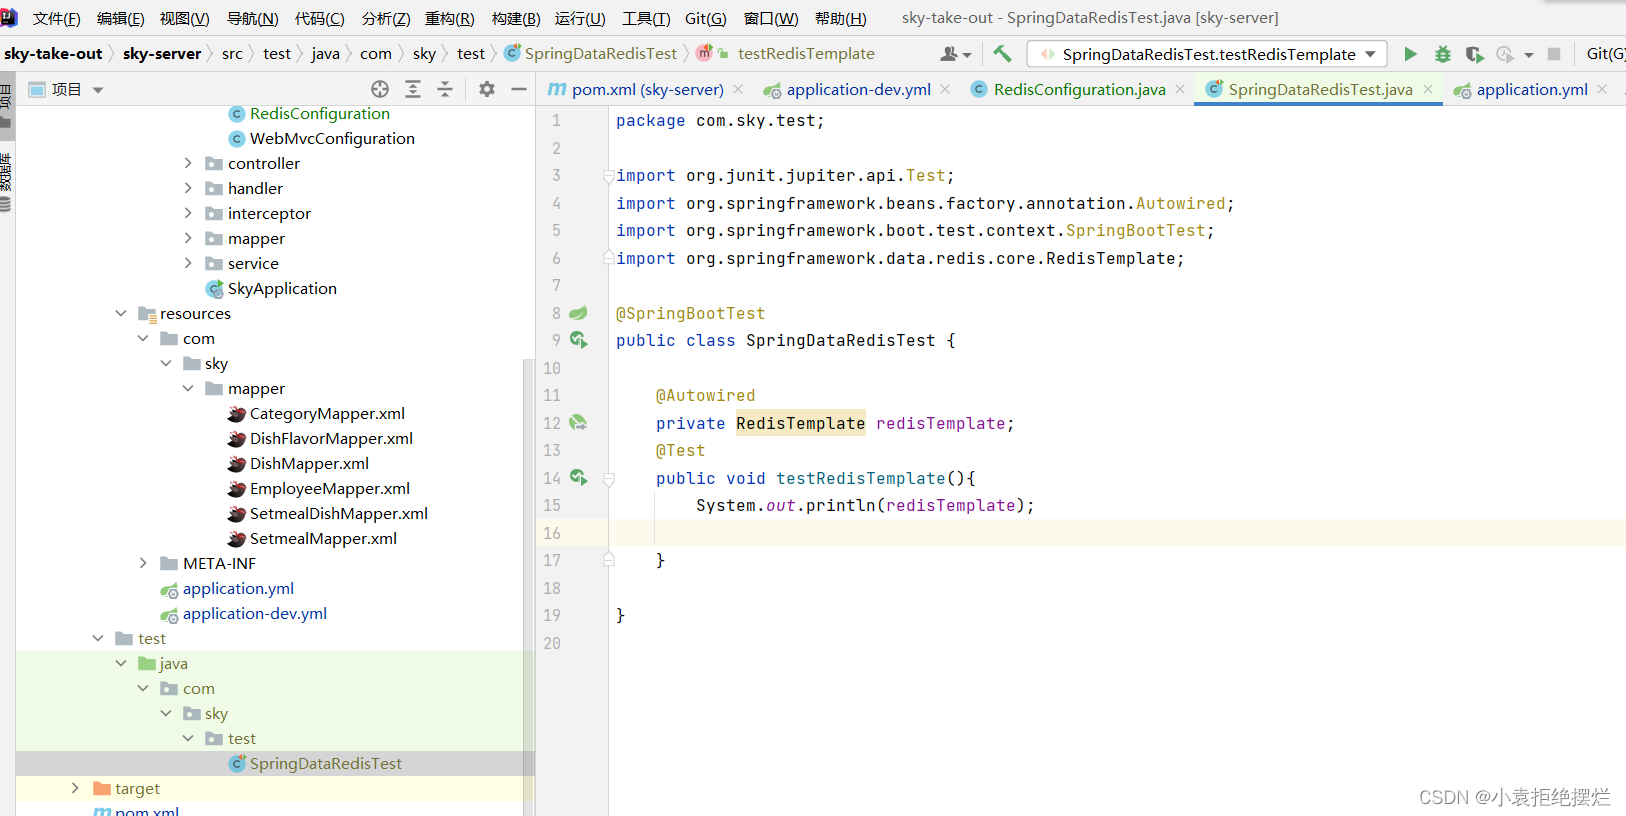The width and height of the screenshot is (1626, 816).
Task: Collapse the resources folder
Action: (121, 313)
